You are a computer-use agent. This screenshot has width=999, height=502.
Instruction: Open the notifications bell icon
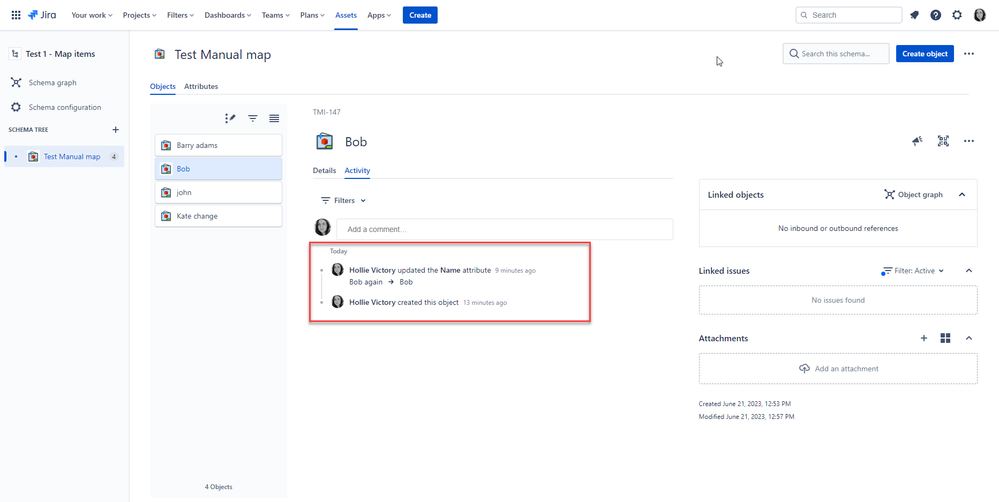pyautogui.click(x=914, y=15)
